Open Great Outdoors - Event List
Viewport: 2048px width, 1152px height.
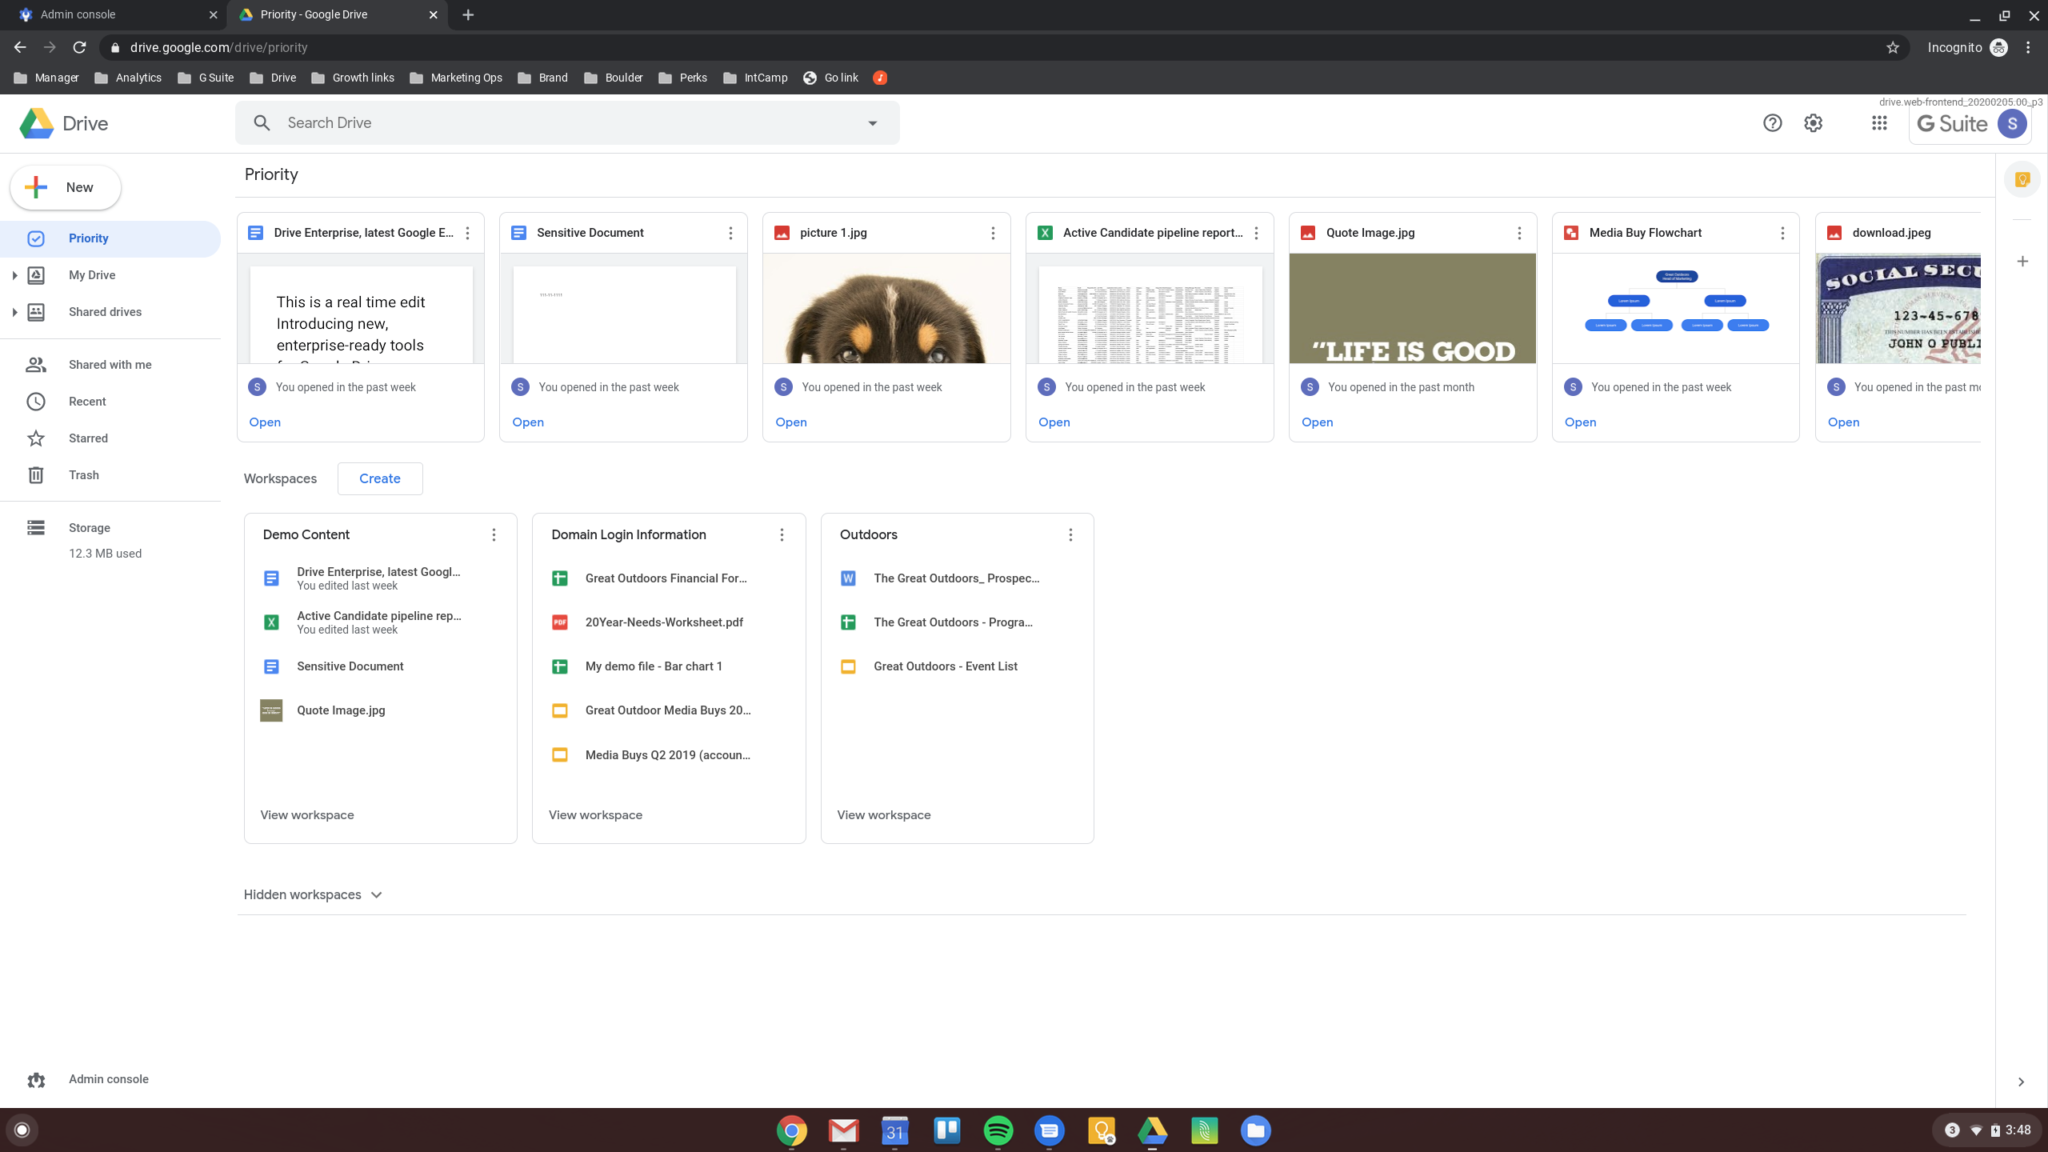[x=945, y=667]
